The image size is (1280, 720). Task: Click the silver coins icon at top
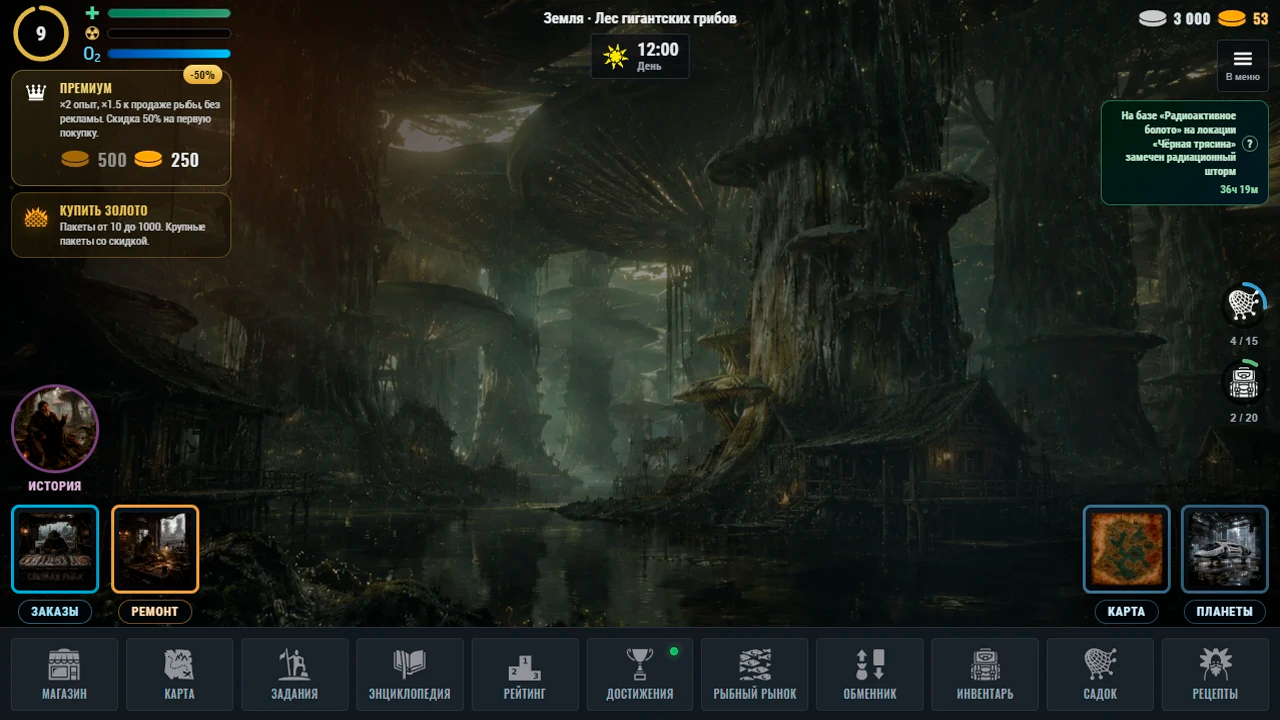[x=1153, y=19]
